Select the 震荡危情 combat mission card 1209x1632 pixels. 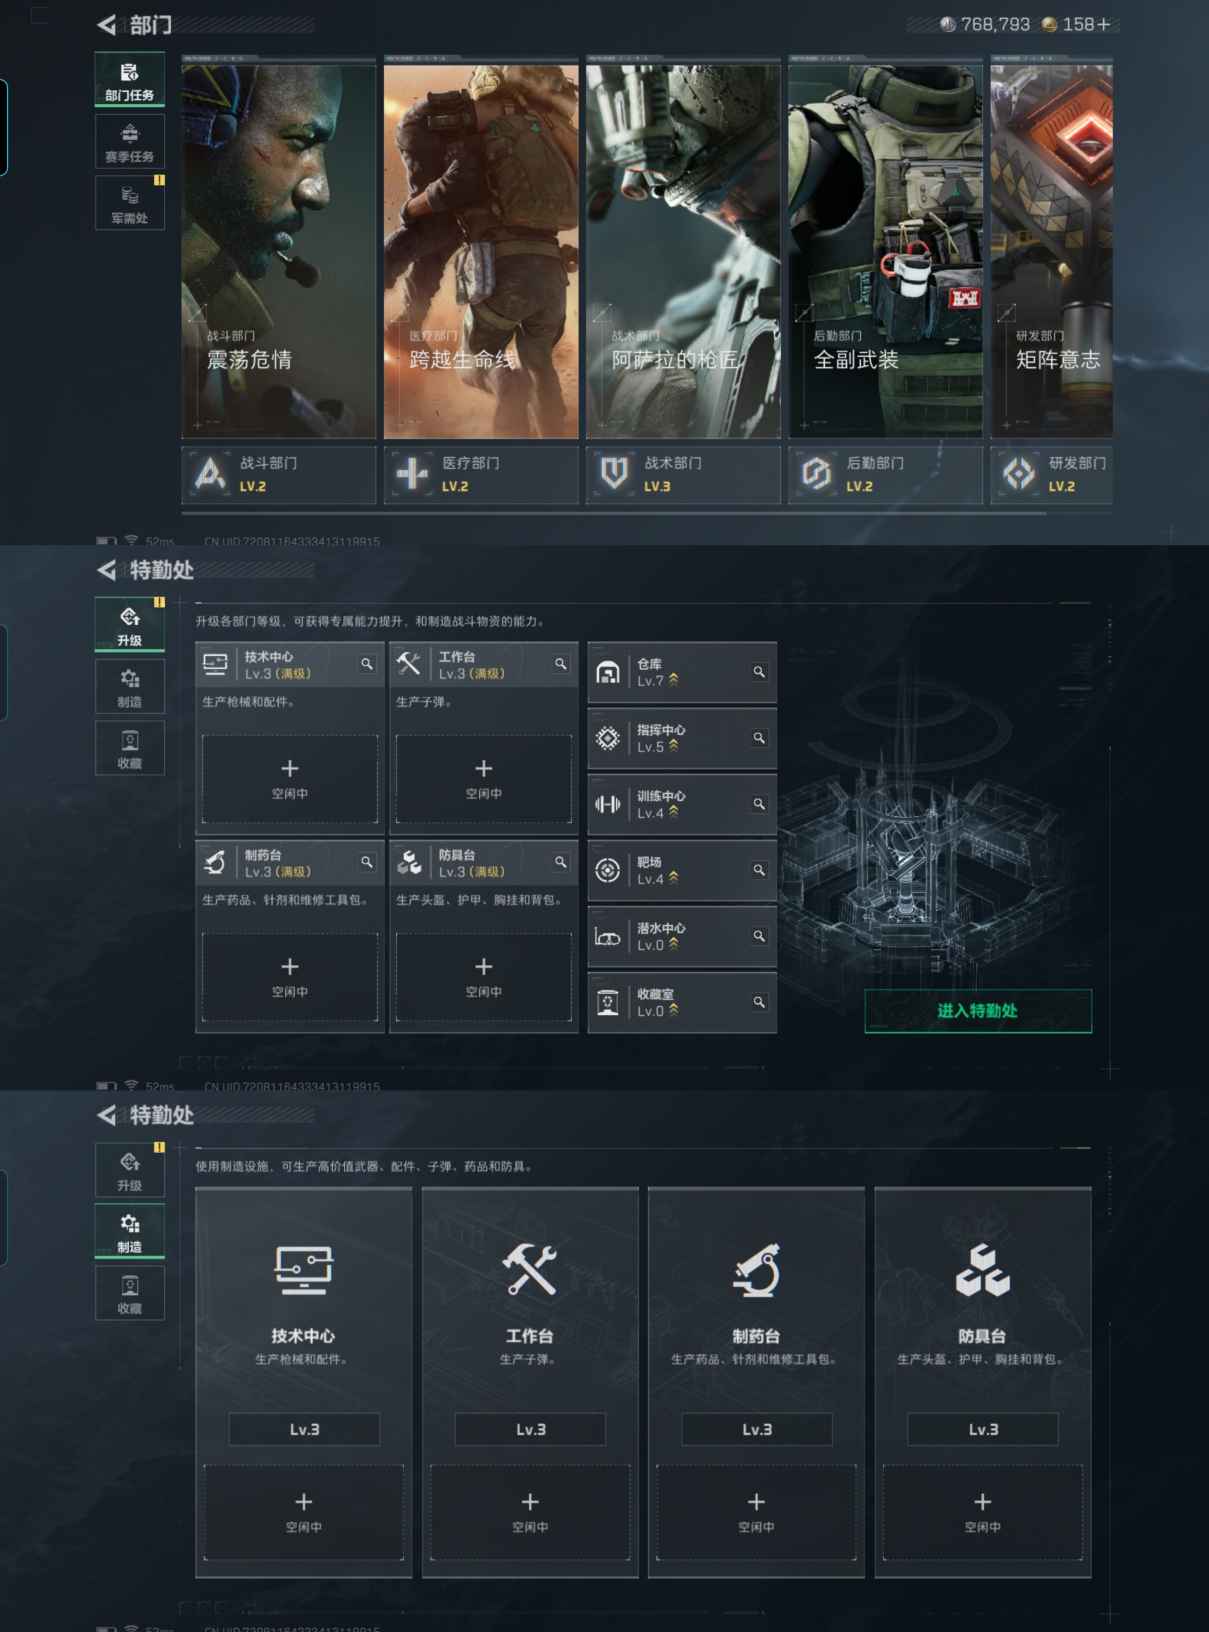point(278,250)
